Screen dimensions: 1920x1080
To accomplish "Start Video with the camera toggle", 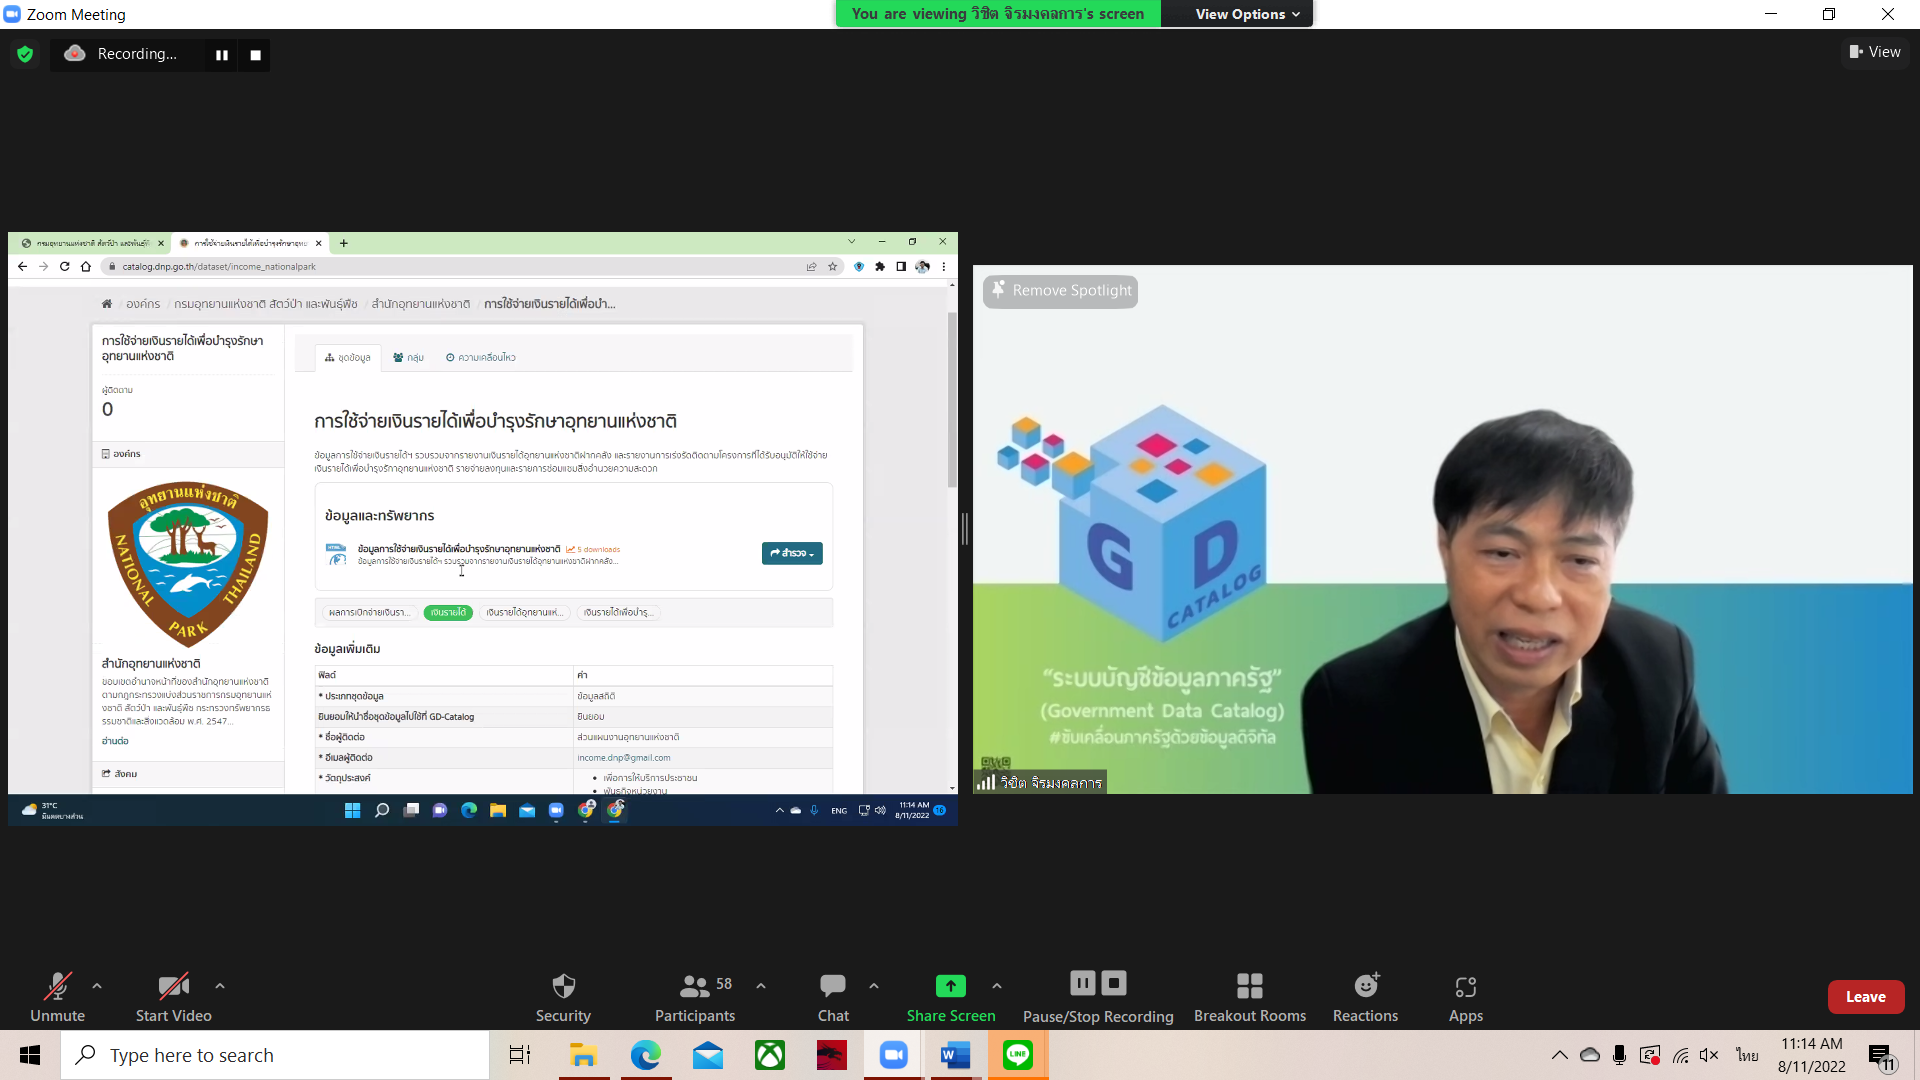I will click(173, 986).
